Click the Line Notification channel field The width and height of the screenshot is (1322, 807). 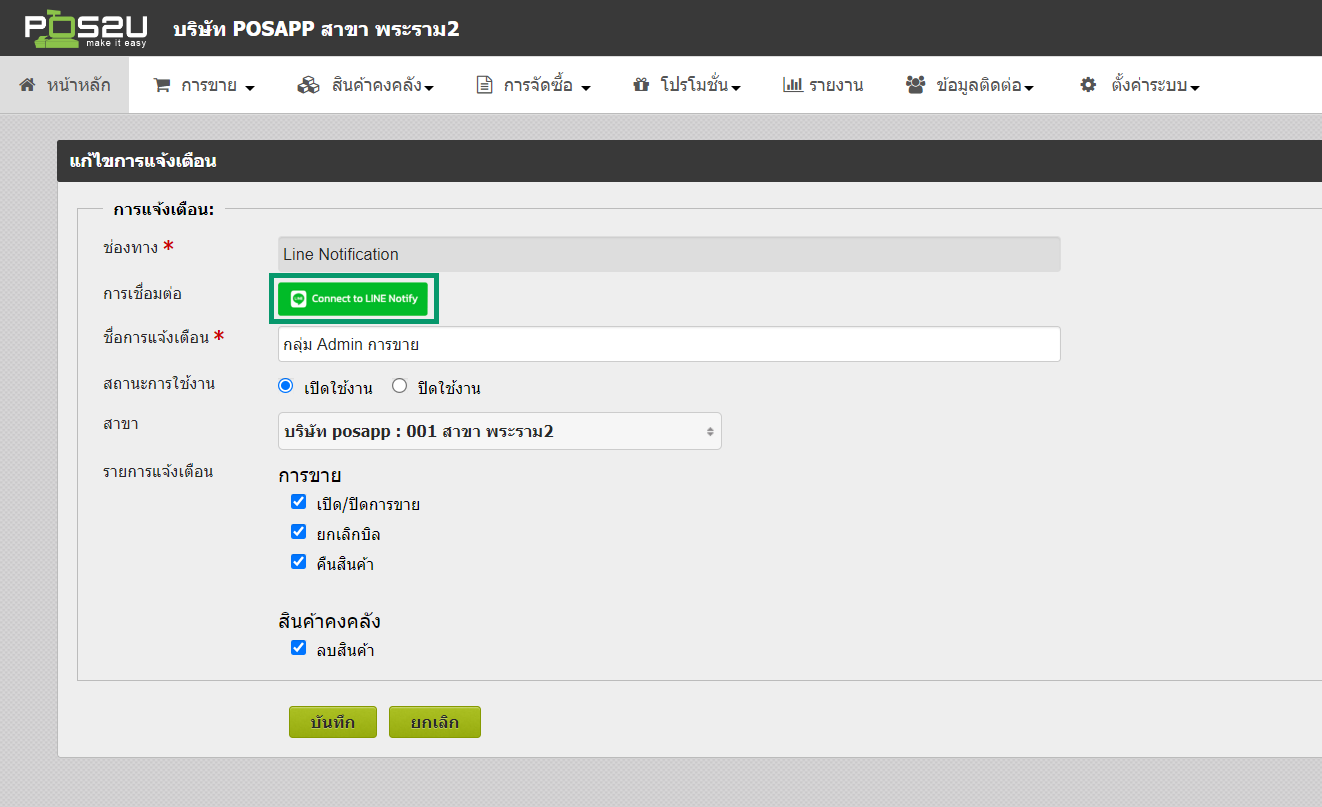tap(668, 254)
